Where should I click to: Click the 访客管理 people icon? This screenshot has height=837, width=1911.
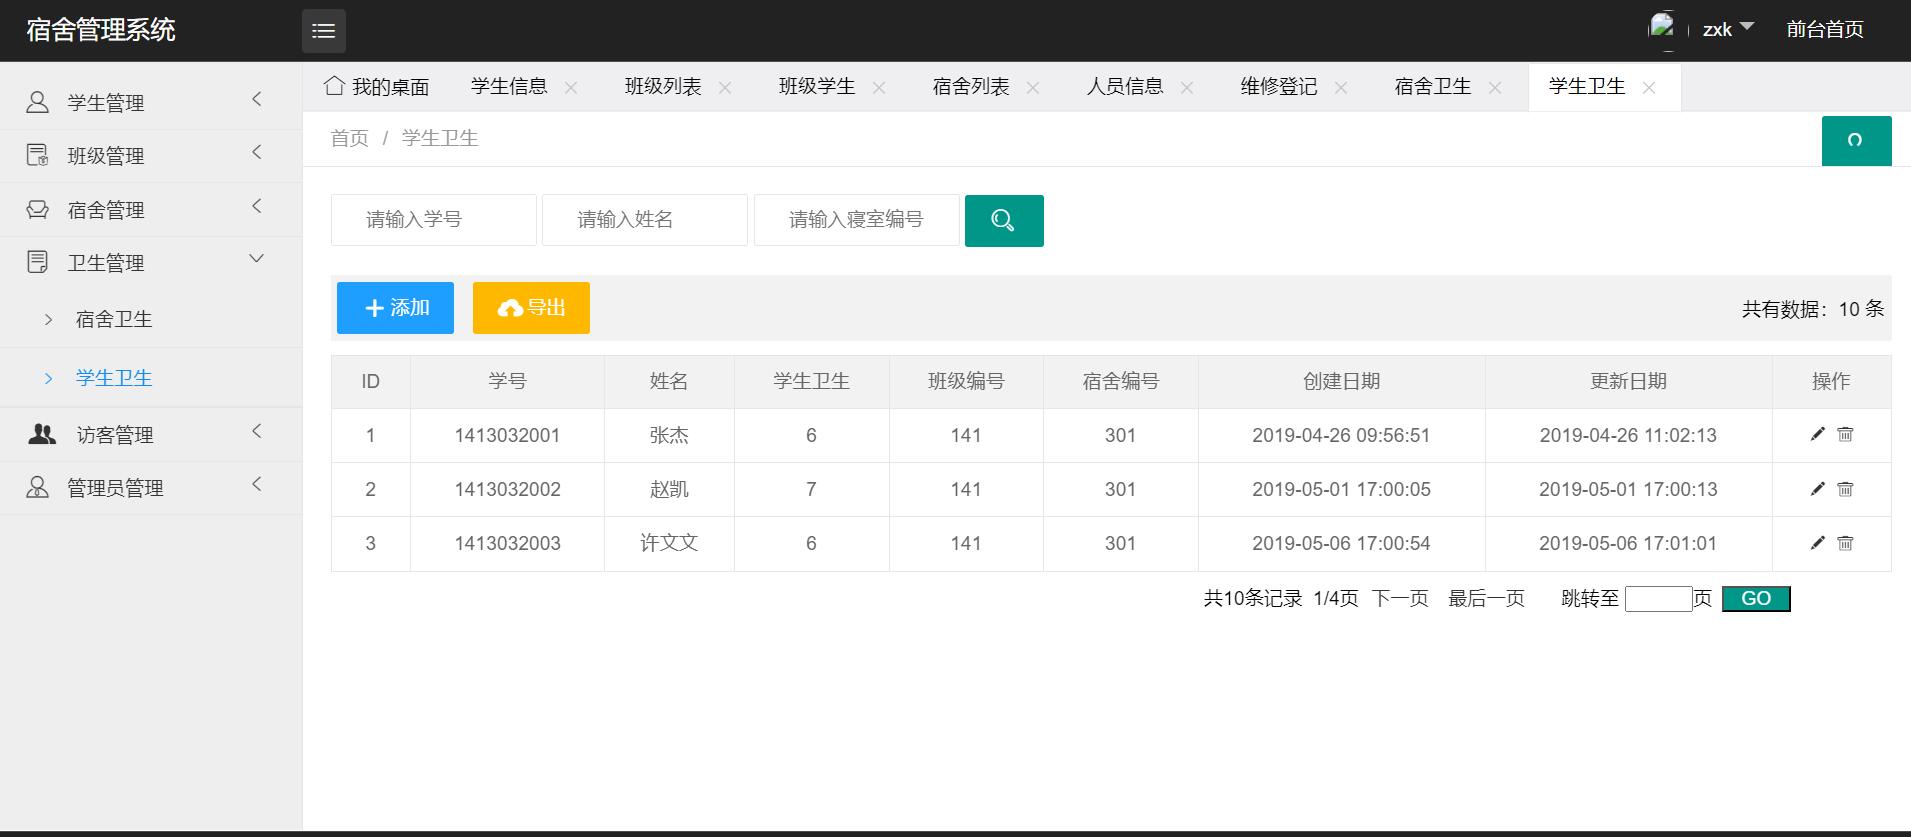(x=42, y=434)
